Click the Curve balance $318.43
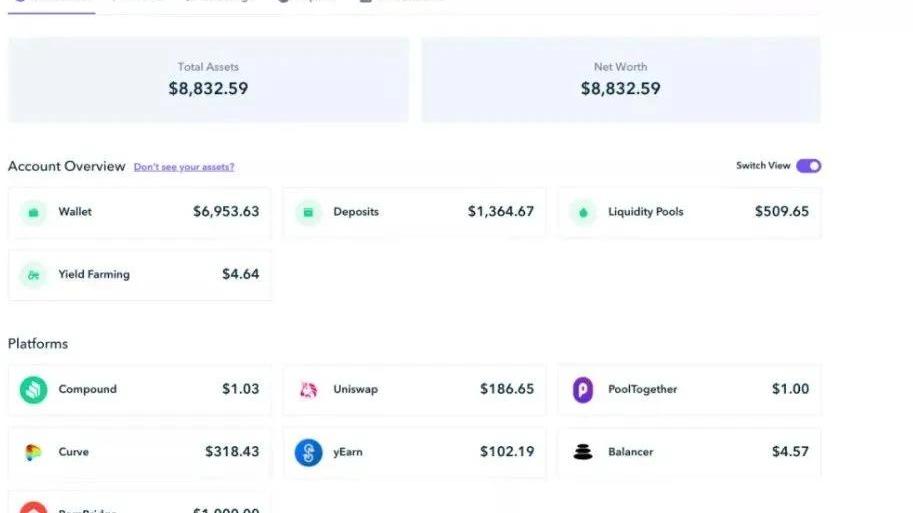The width and height of the screenshot is (913, 513). [232, 452]
